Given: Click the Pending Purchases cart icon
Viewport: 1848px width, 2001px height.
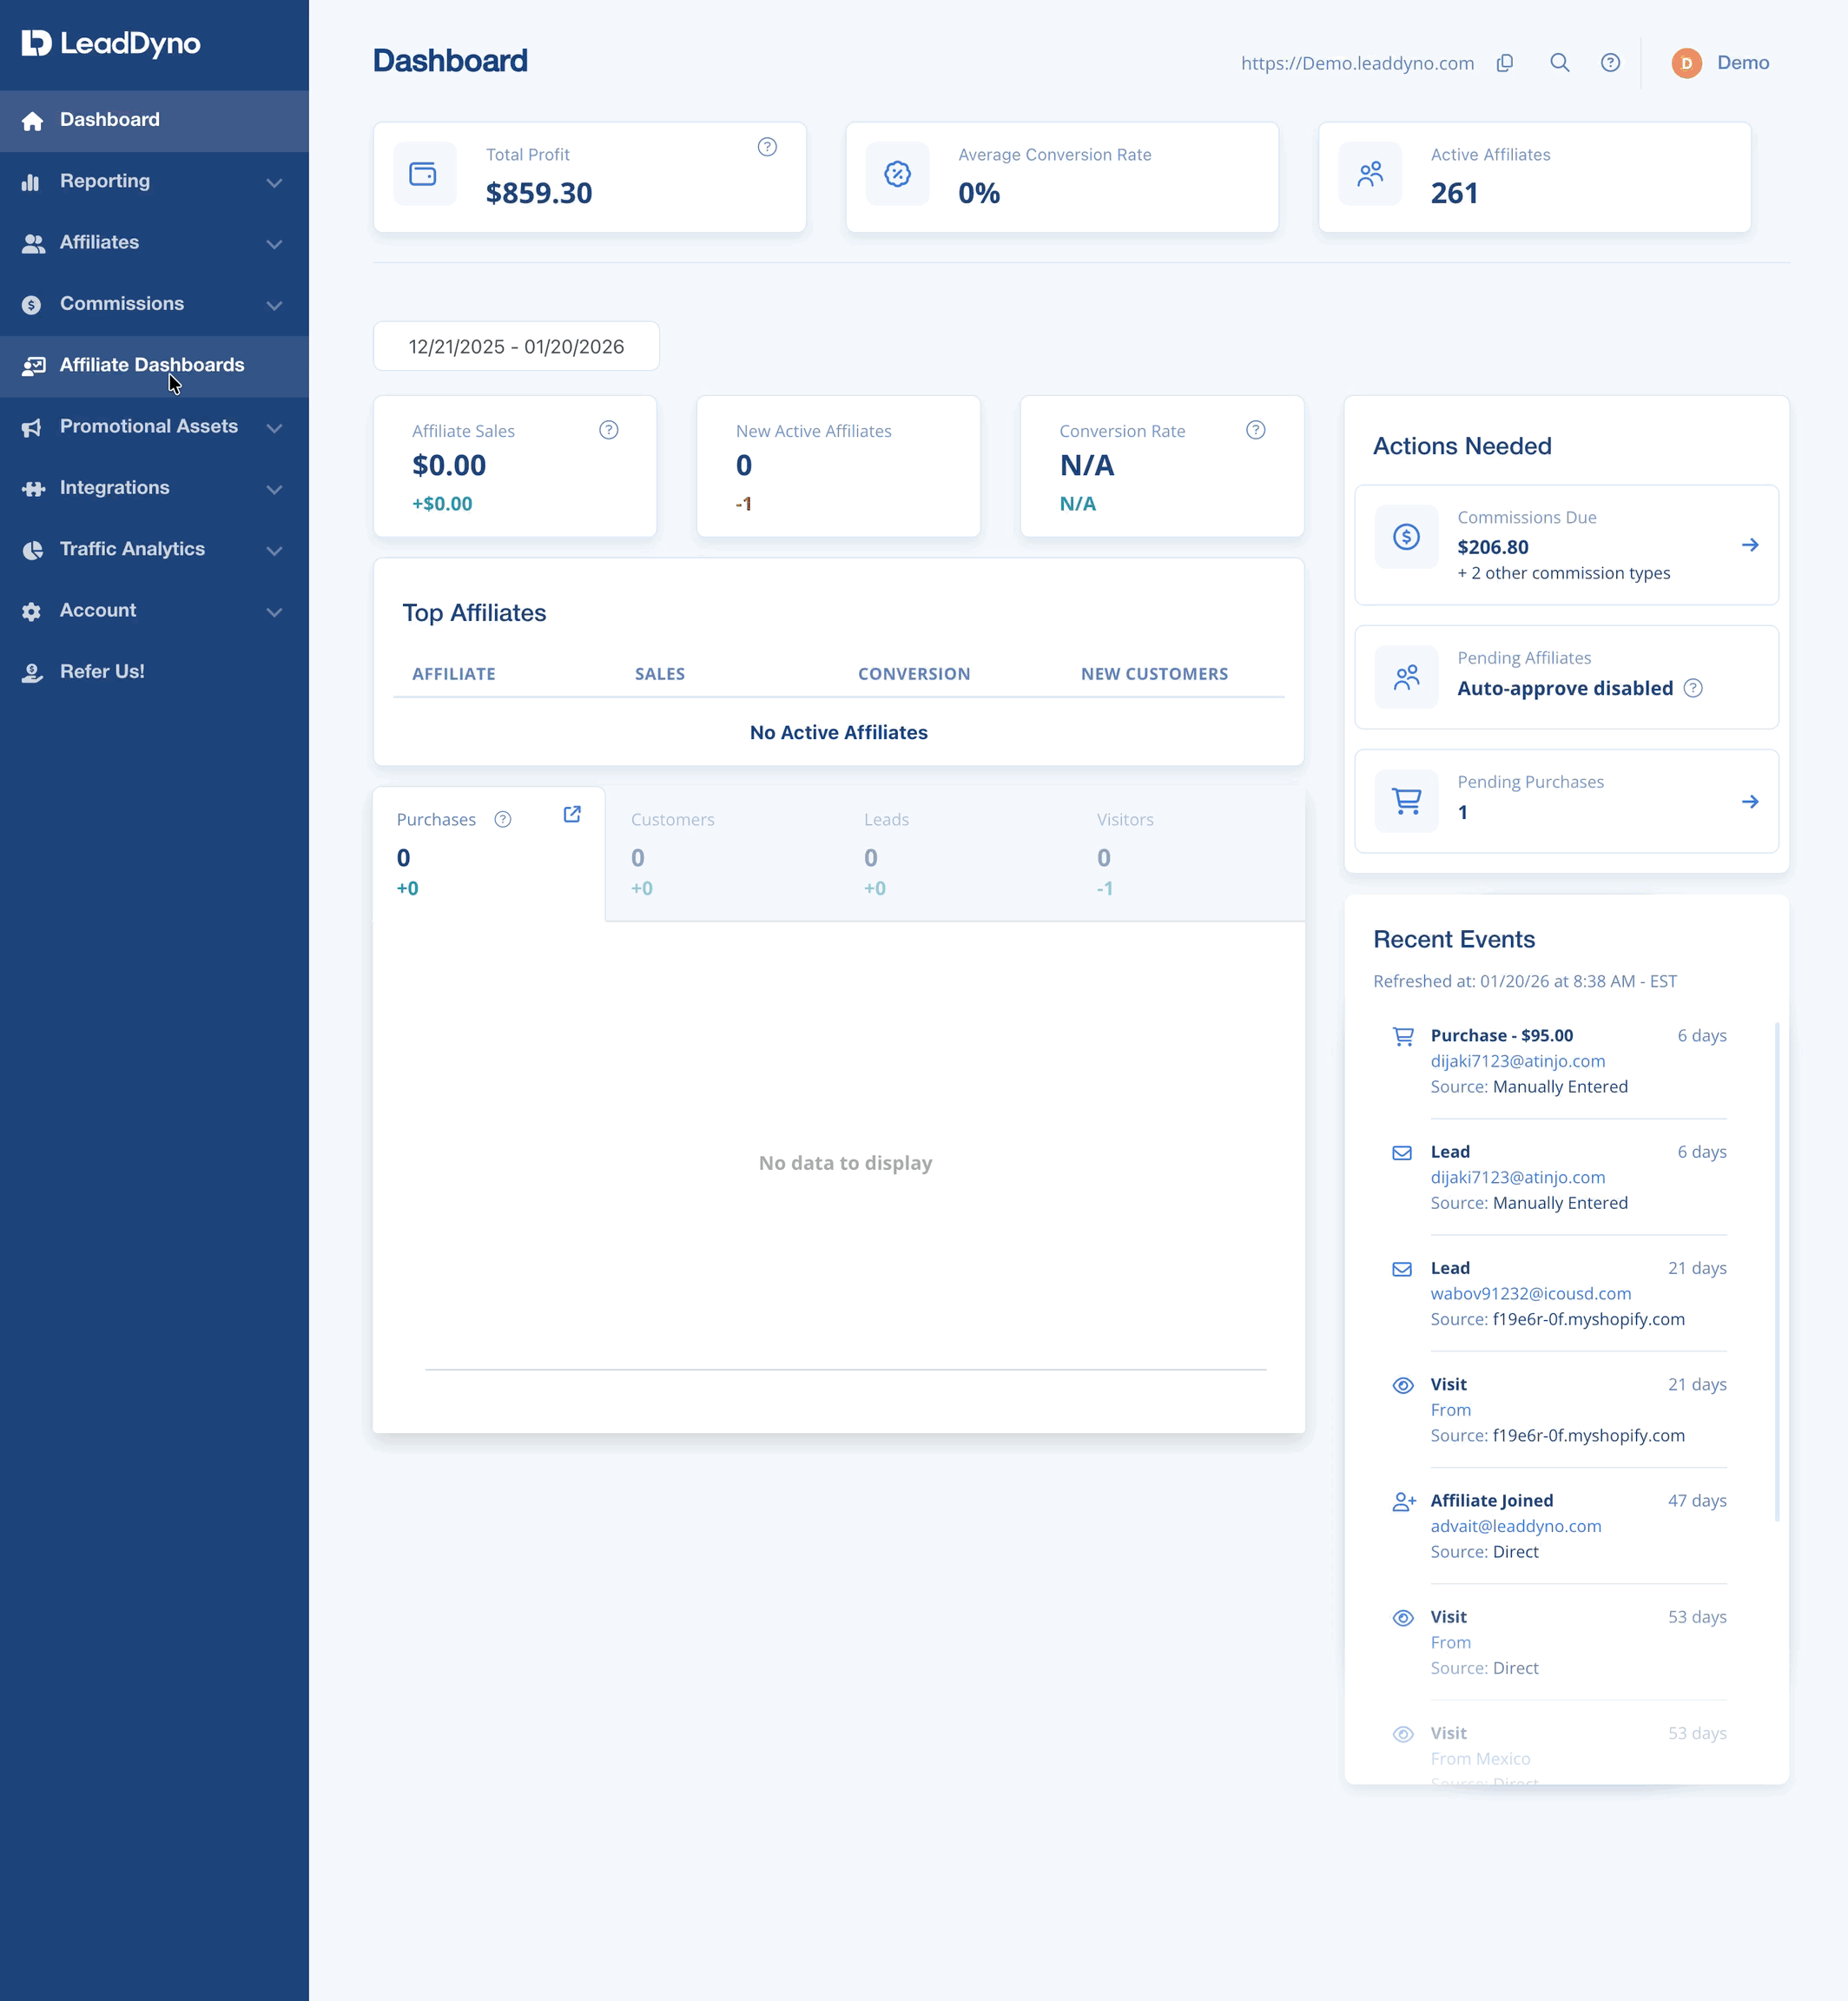Looking at the screenshot, I should pyautogui.click(x=1406, y=801).
